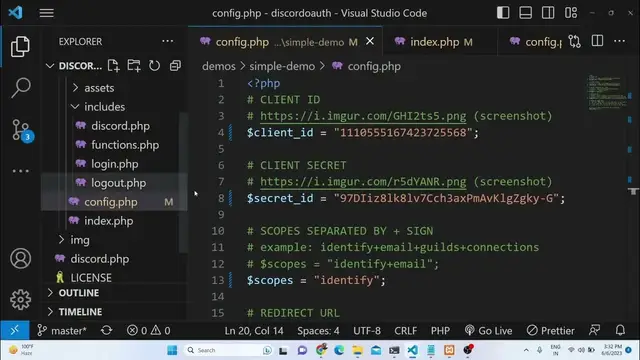Open Source Control view with 3 changes

(x=21, y=130)
